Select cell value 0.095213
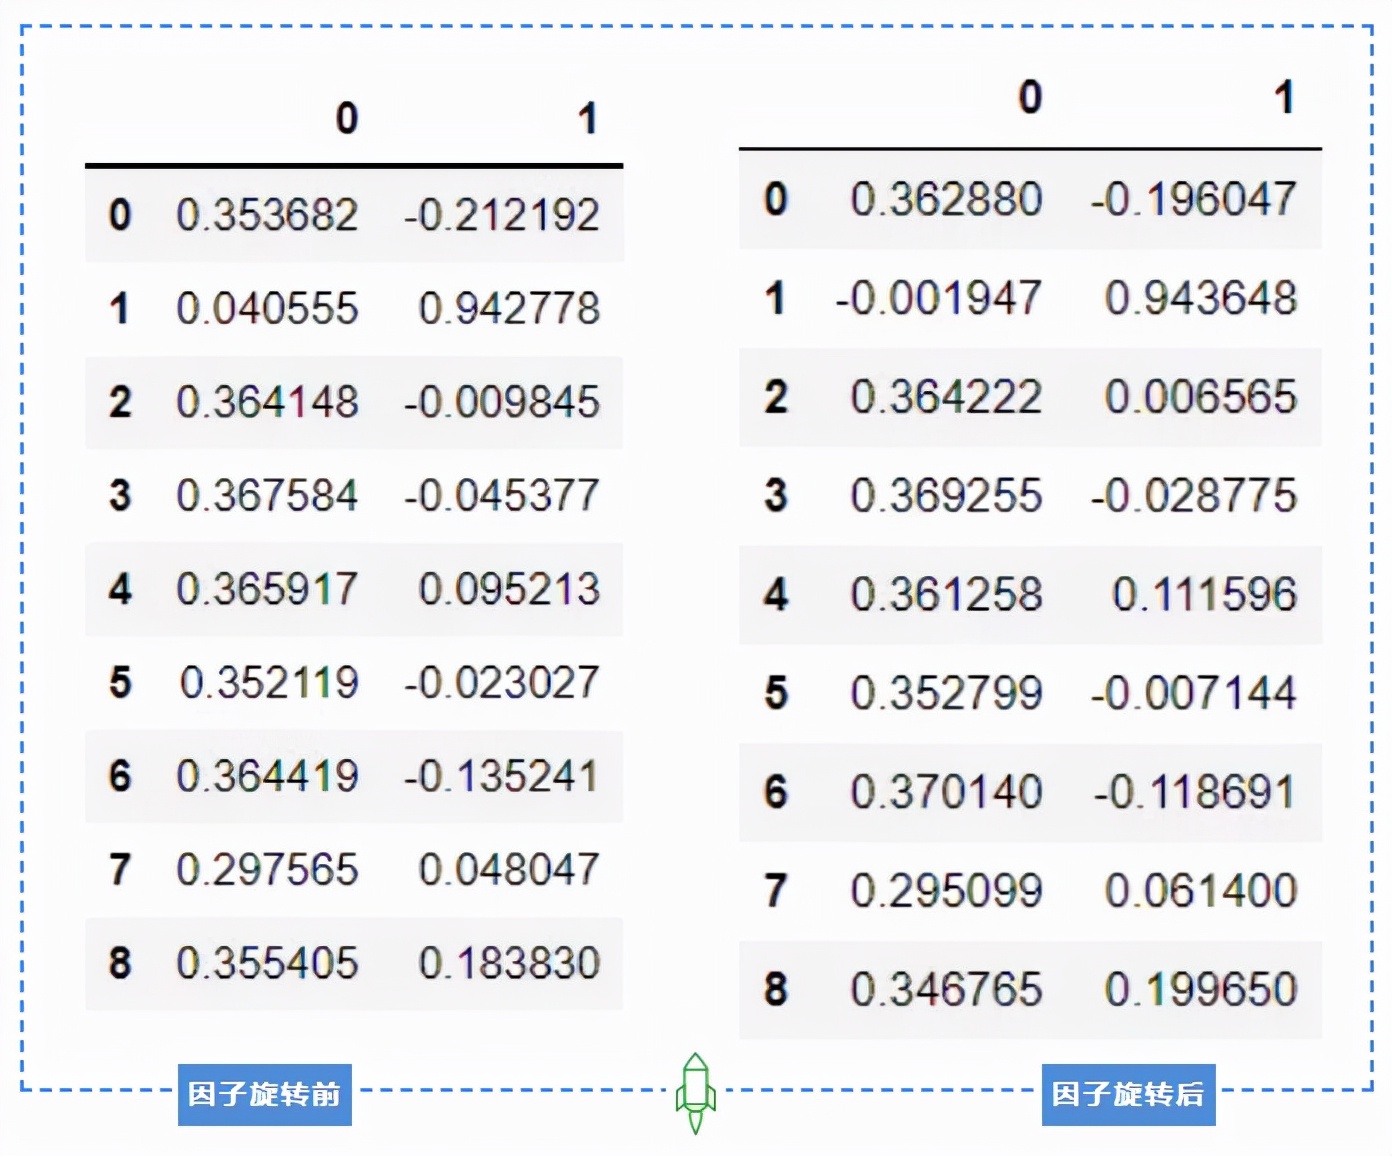This screenshot has width=1392, height=1156. point(509,589)
